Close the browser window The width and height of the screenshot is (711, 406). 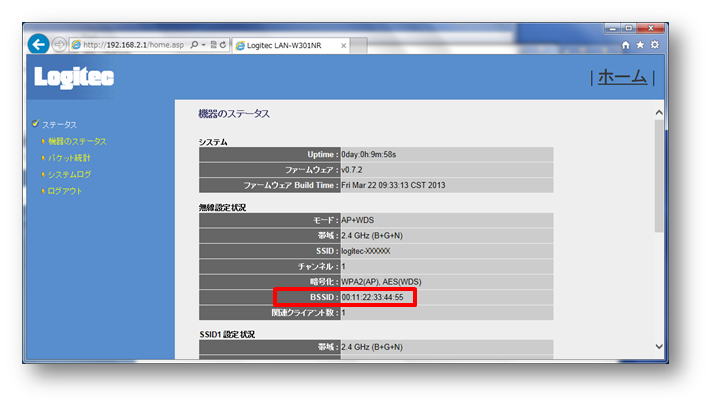[x=651, y=28]
